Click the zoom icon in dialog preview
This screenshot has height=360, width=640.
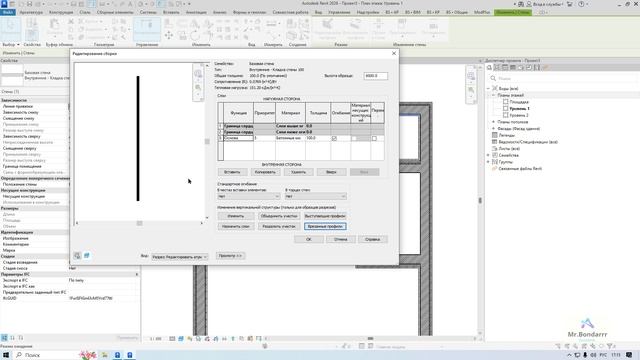pyautogui.click(x=198, y=87)
